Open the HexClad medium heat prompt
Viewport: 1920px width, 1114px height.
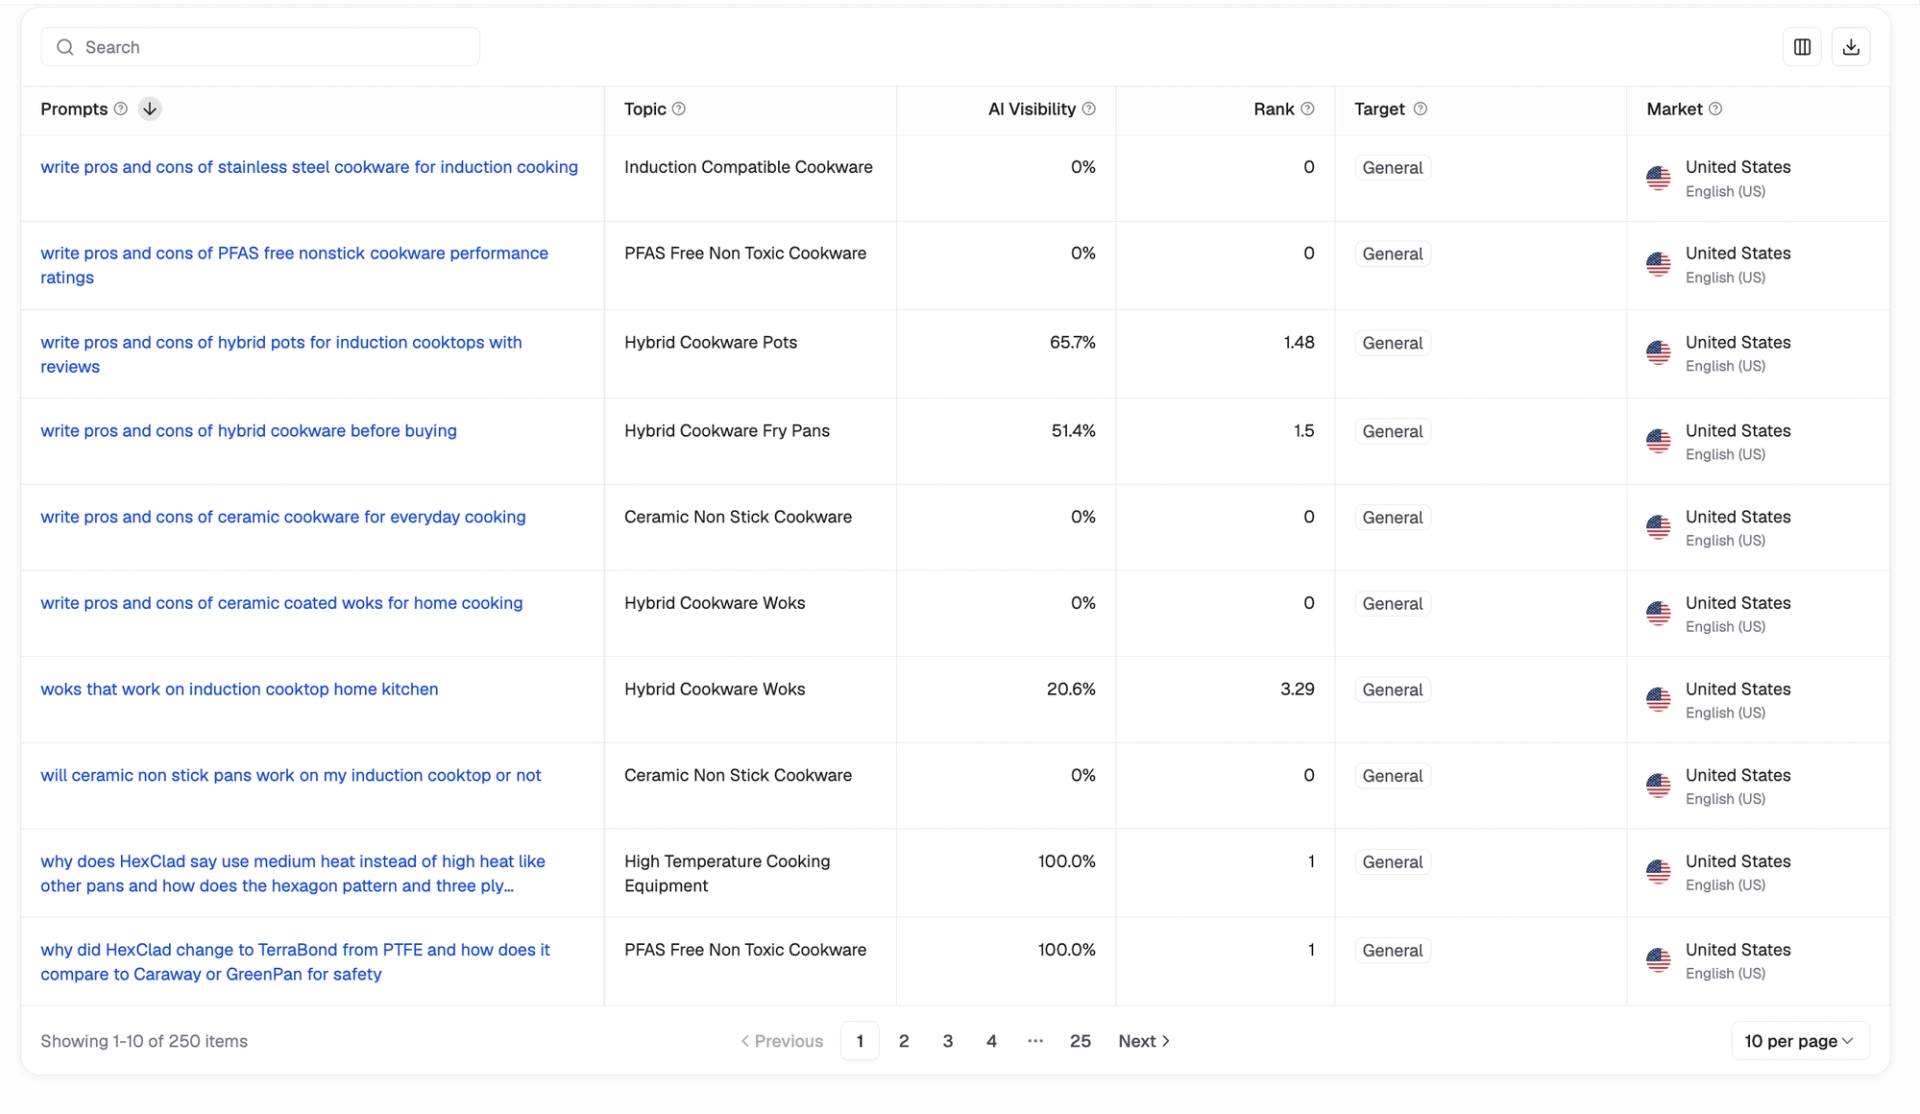tap(293, 873)
